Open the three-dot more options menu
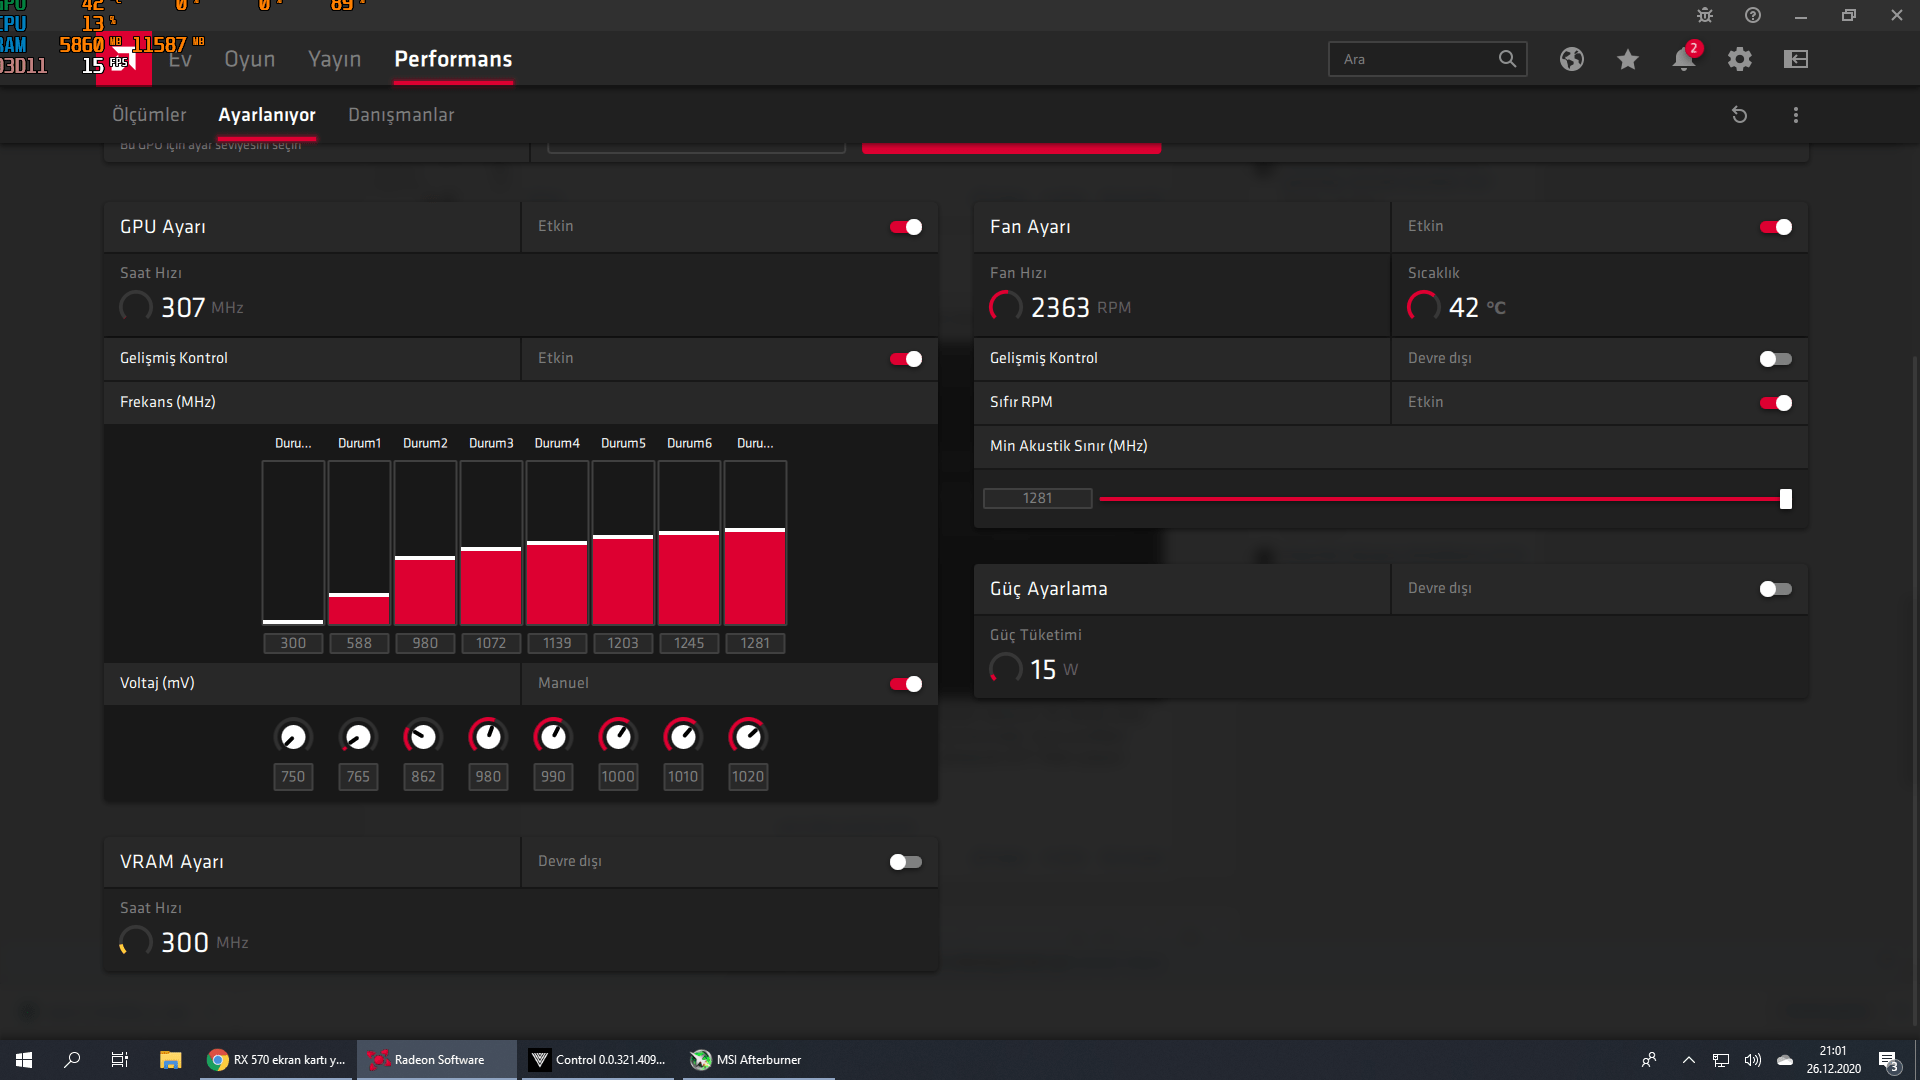This screenshot has height=1080, width=1920. pos(1795,115)
